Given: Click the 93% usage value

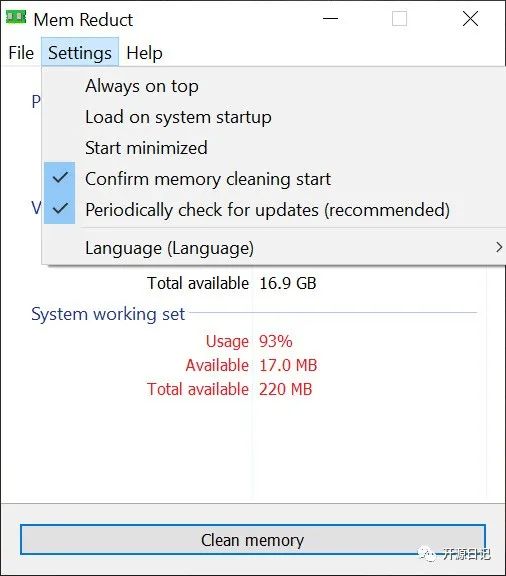Looking at the screenshot, I should tap(276, 341).
